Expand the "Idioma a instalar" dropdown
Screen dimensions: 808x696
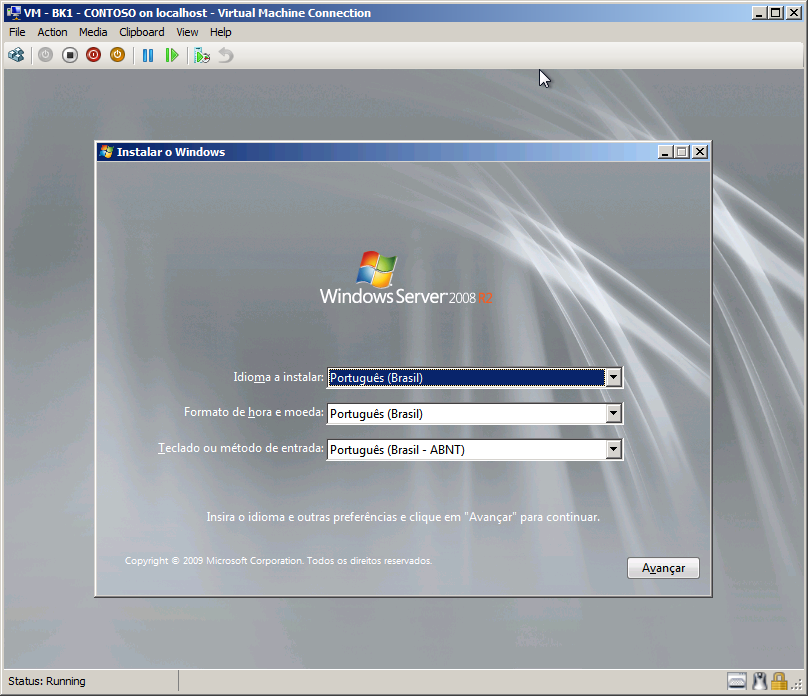tap(613, 378)
